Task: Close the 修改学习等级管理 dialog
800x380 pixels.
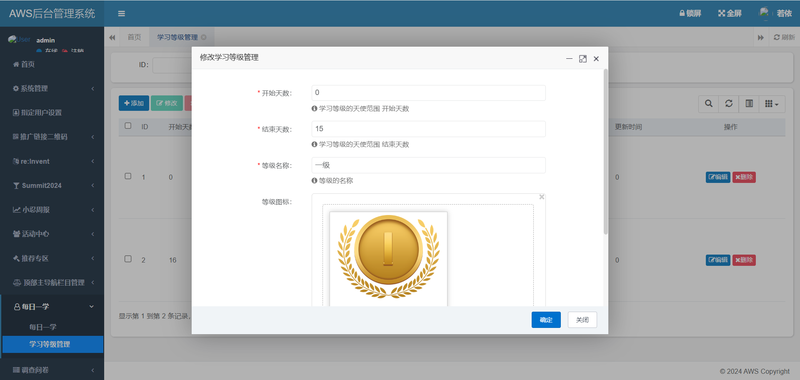Action: (596, 59)
